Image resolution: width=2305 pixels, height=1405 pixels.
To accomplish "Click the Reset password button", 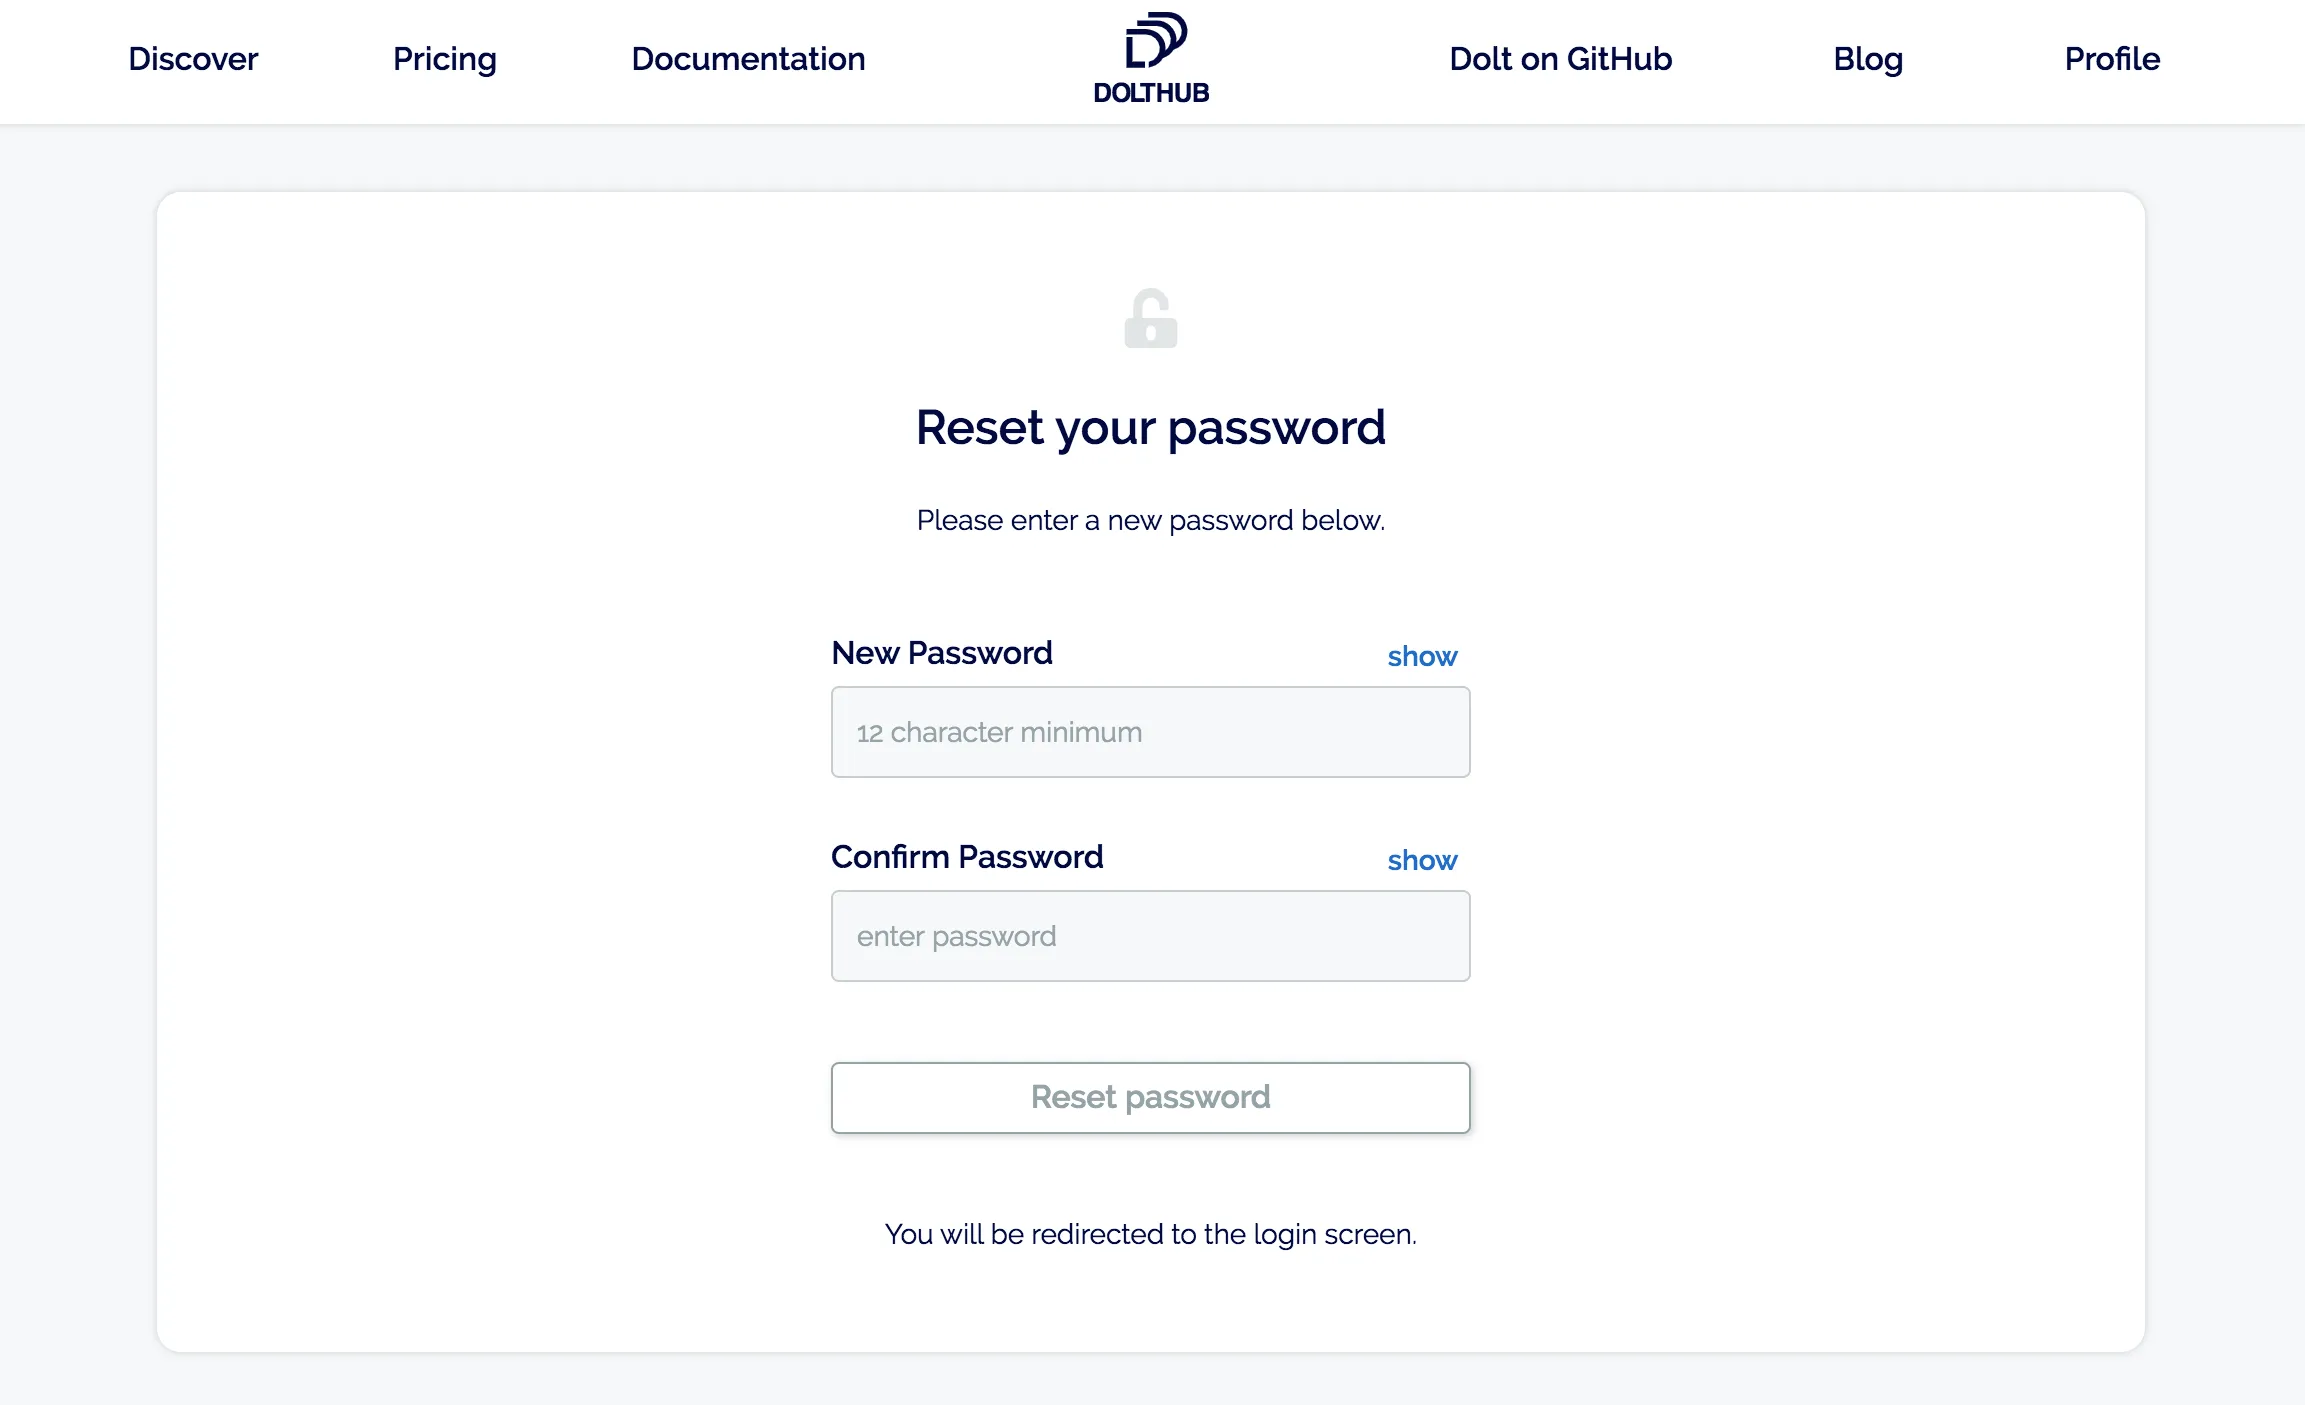I will 1150,1097.
